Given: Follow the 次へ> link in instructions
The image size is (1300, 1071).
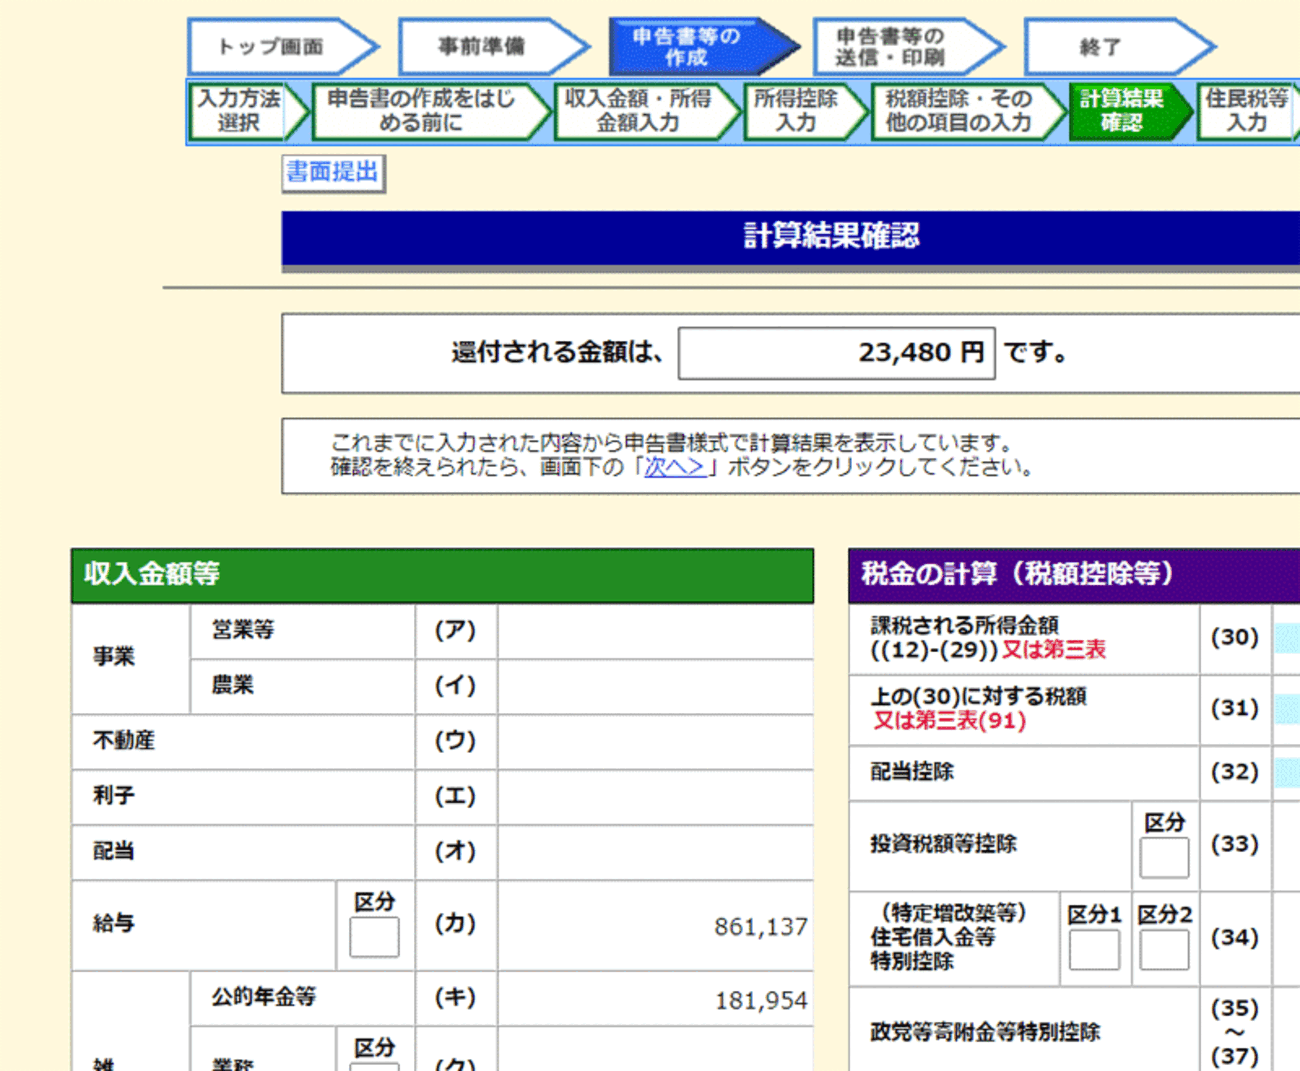Looking at the screenshot, I should 675,468.
